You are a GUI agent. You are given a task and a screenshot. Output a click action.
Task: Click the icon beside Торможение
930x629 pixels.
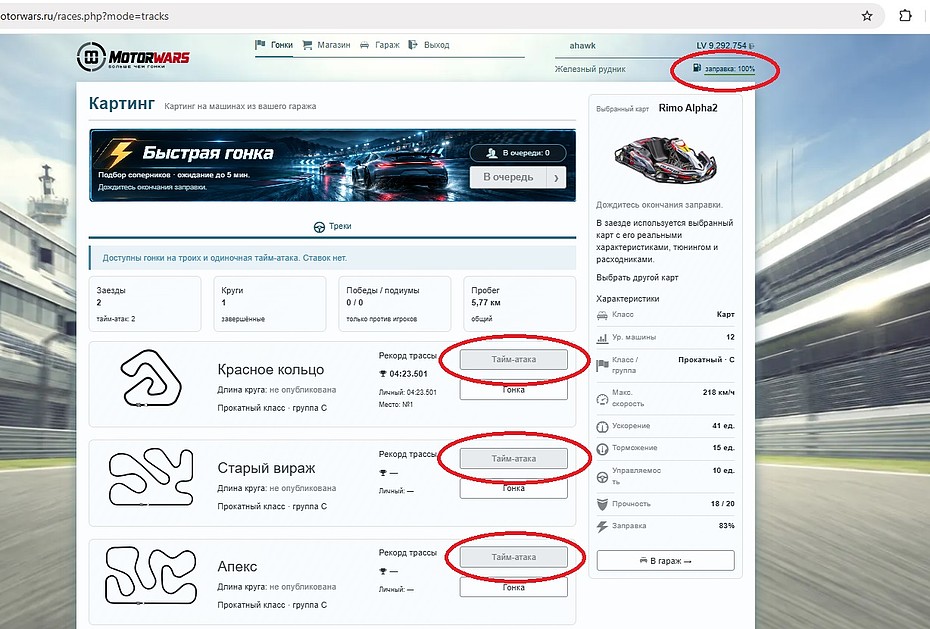click(602, 449)
